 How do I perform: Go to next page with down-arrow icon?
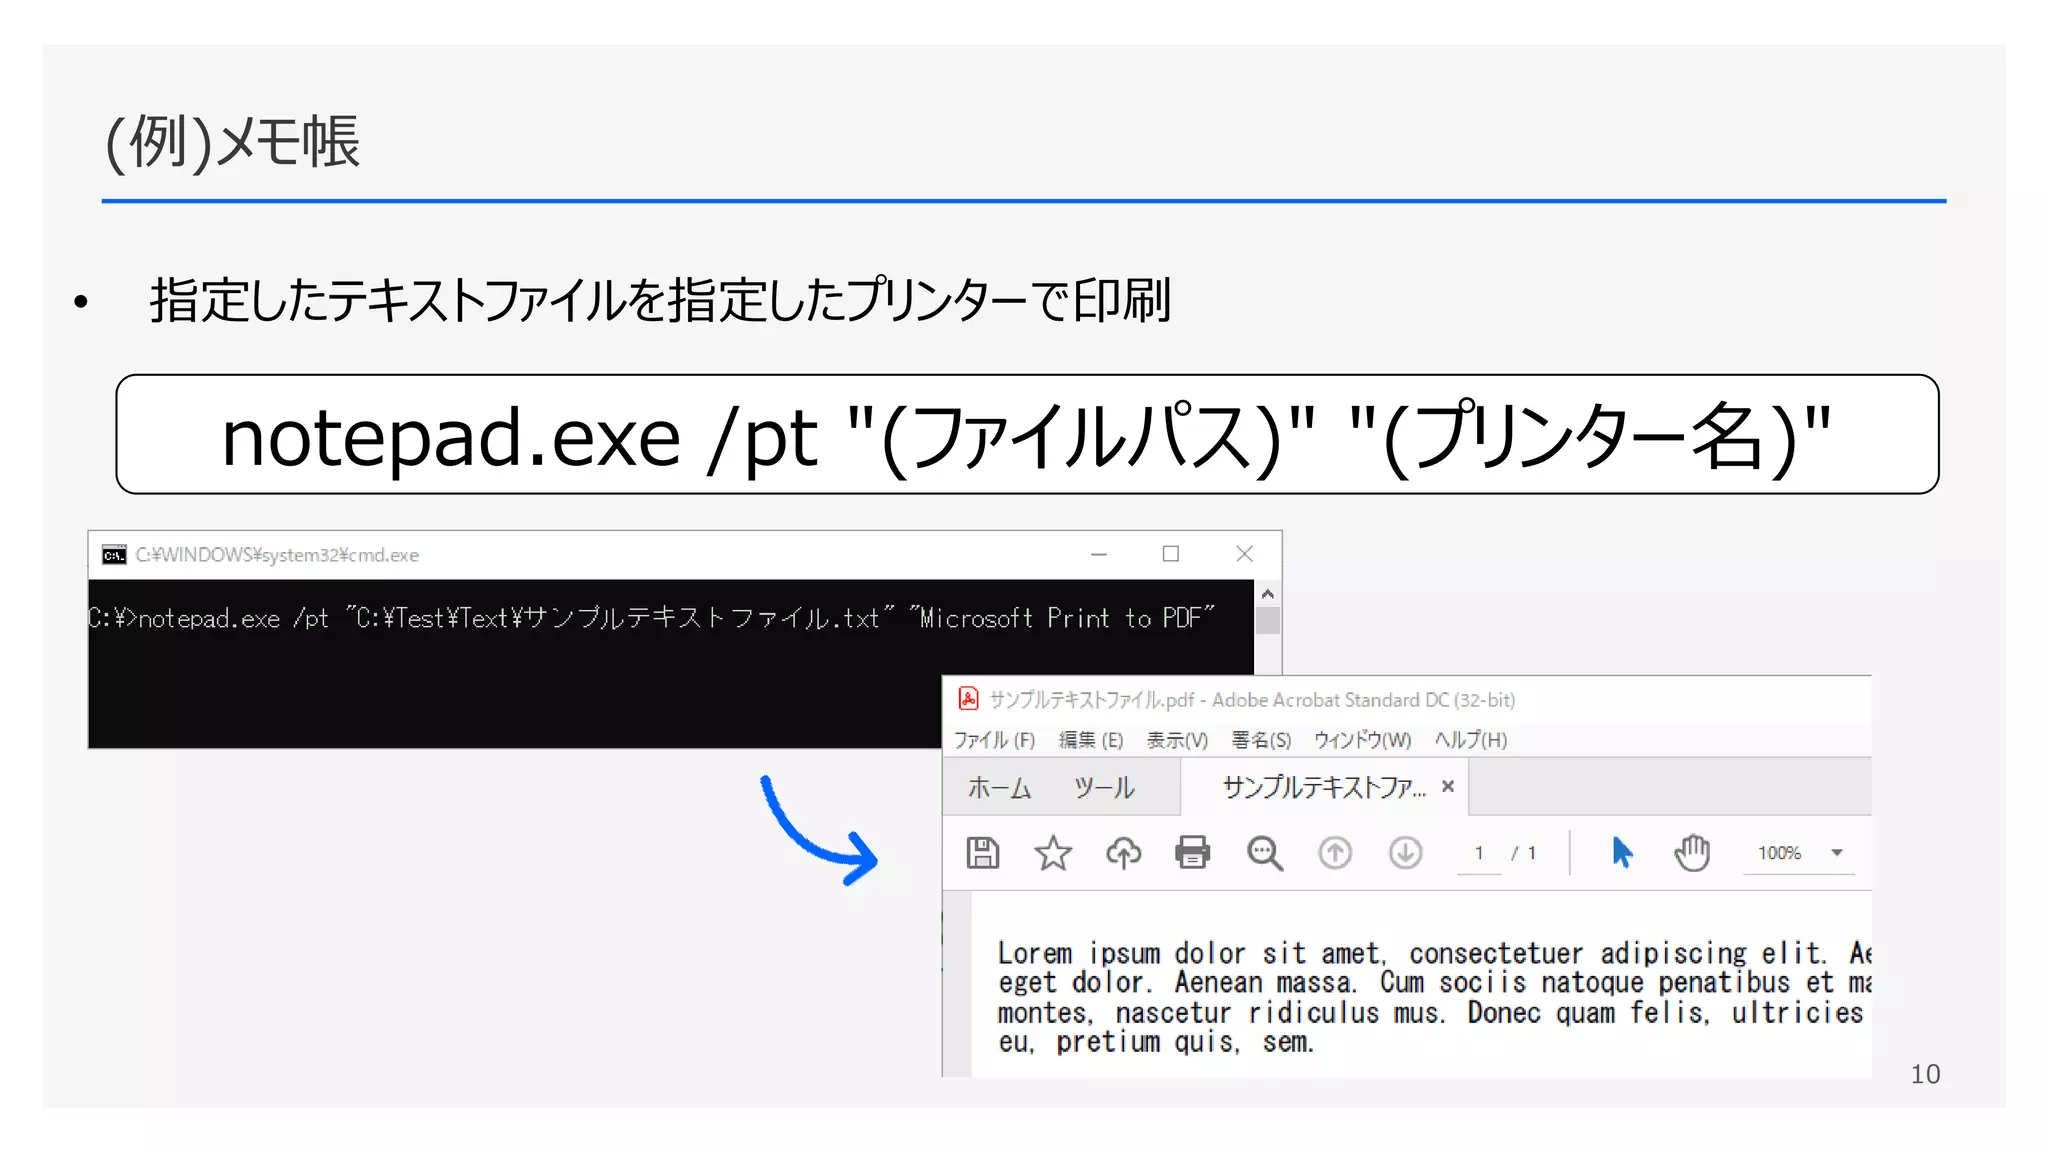point(1405,853)
